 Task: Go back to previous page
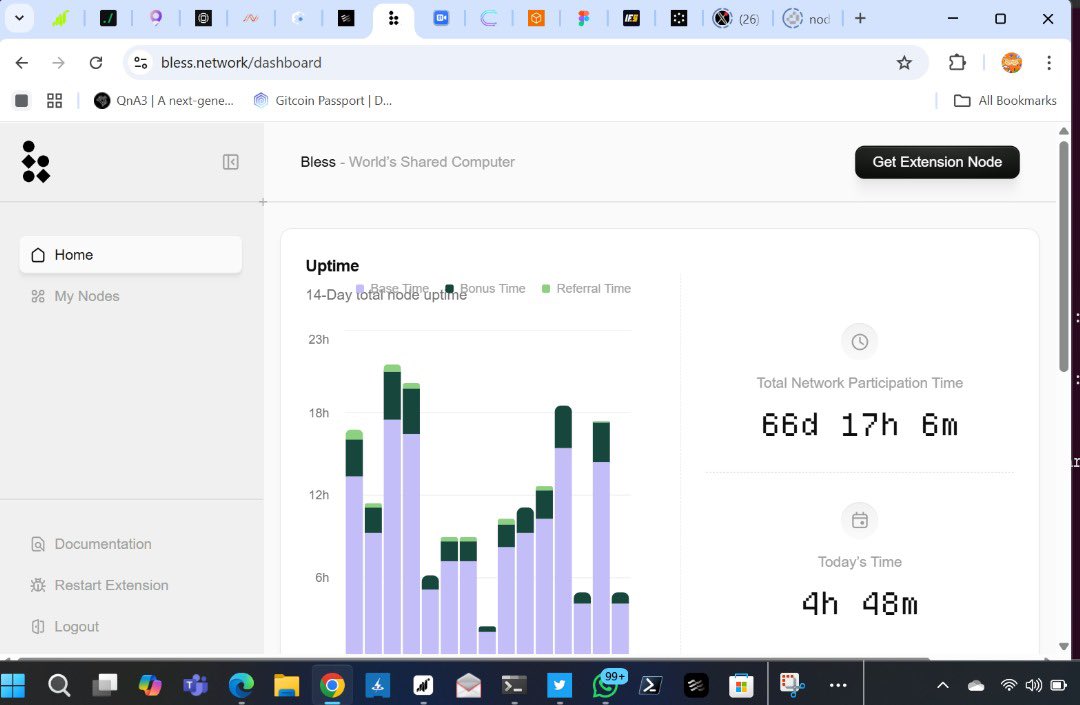coord(22,63)
